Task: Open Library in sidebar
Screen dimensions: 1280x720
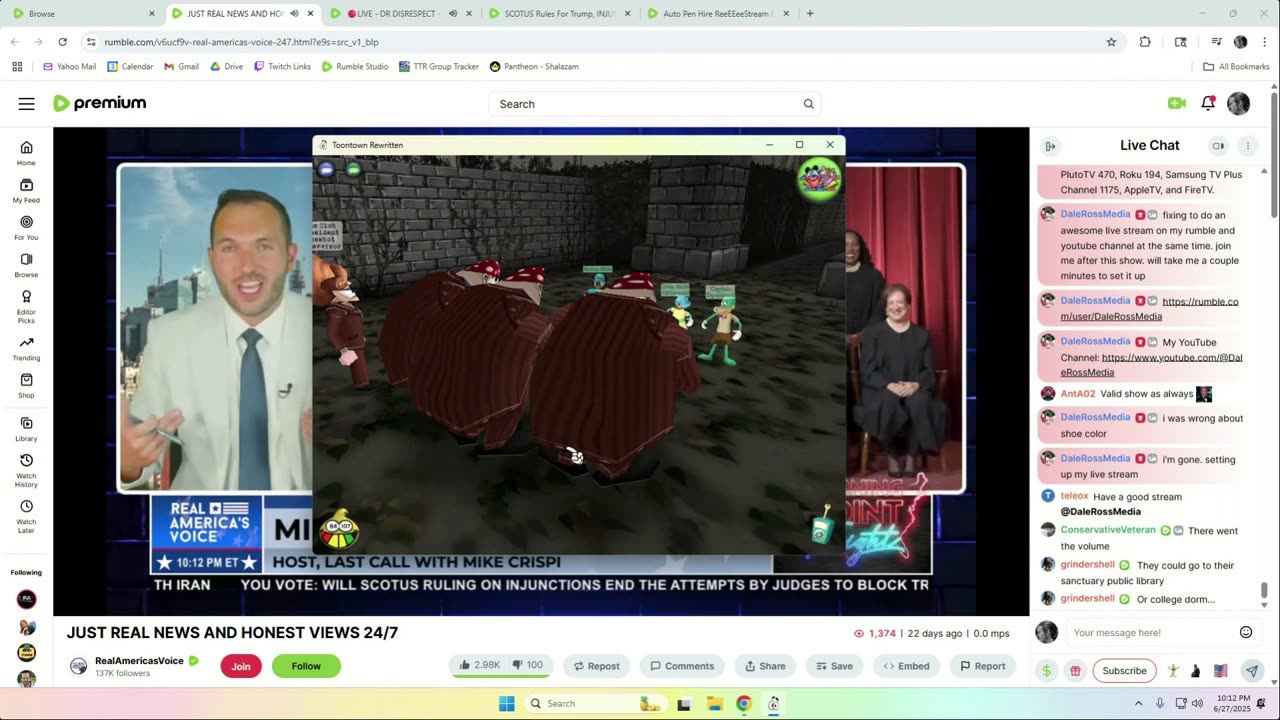Action: coord(26,428)
